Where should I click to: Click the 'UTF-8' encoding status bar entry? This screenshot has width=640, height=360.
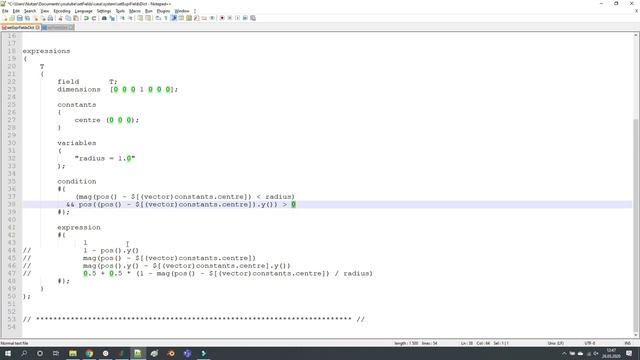tap(590, 343)
